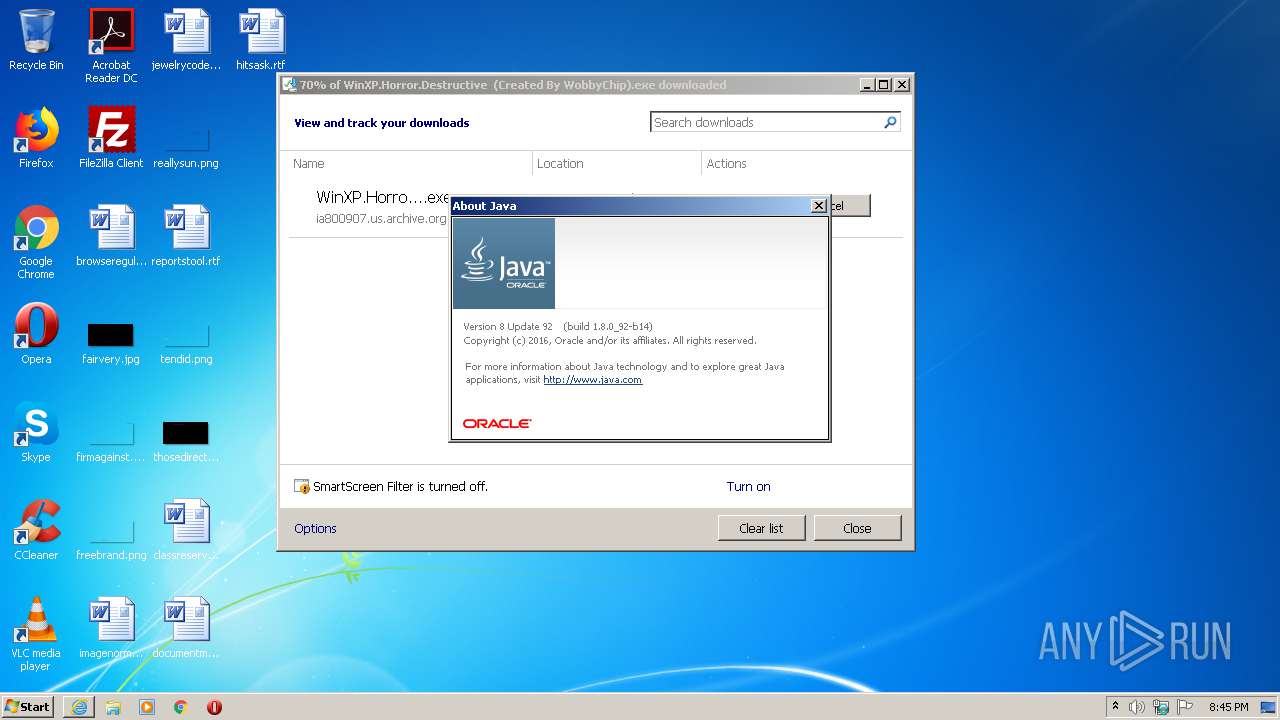Open classreserv Word document icon
This screenshot has width=1280, height=720.
coord(186,530)
